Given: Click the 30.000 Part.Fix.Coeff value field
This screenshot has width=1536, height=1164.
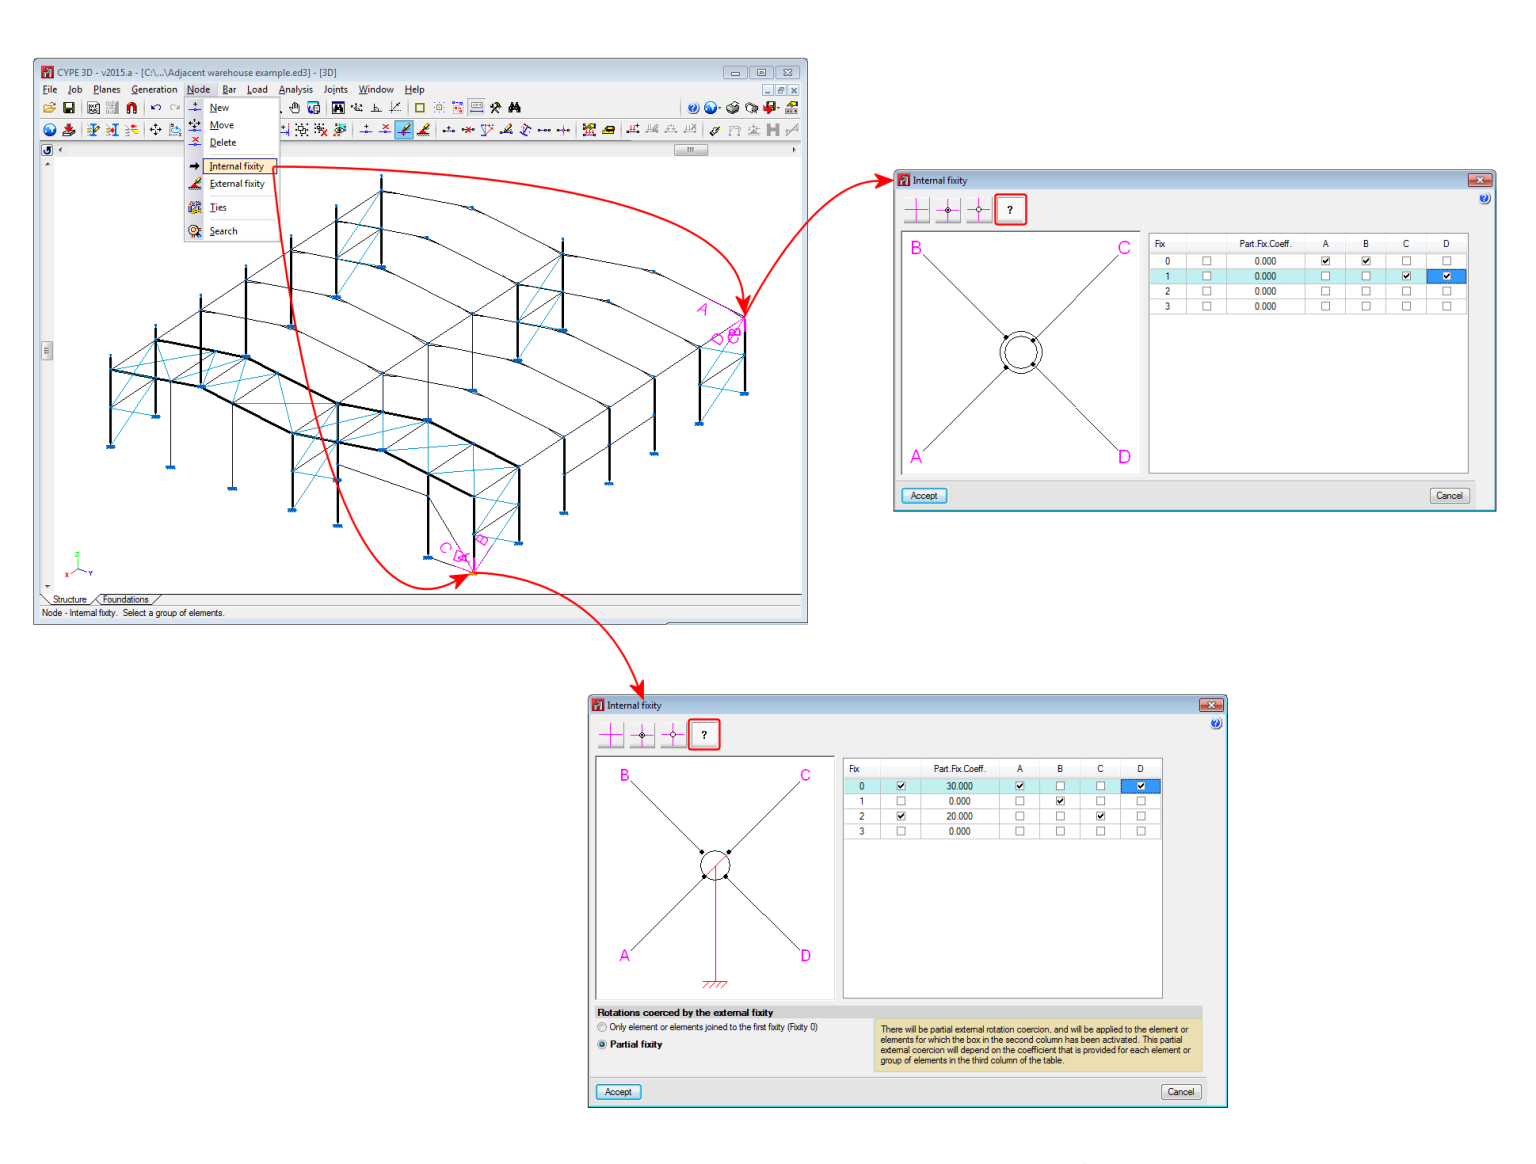Looking at the screenshot, I should tap(959, 786).
